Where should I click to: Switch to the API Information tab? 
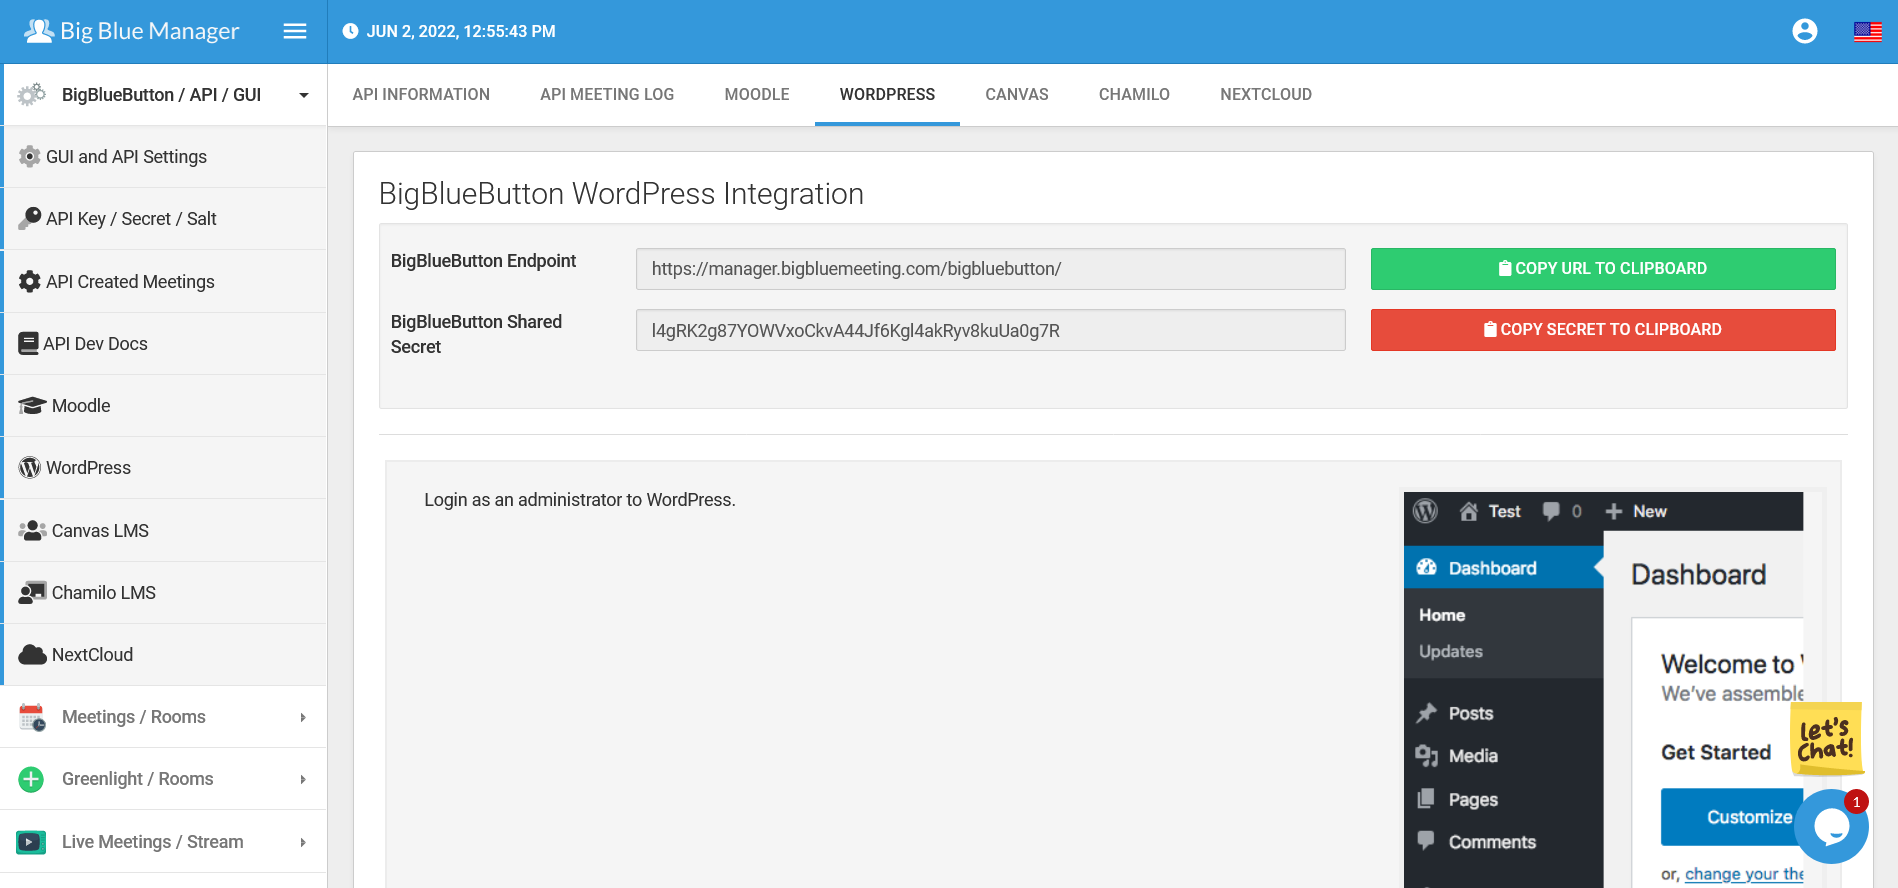tap(421, 95)
